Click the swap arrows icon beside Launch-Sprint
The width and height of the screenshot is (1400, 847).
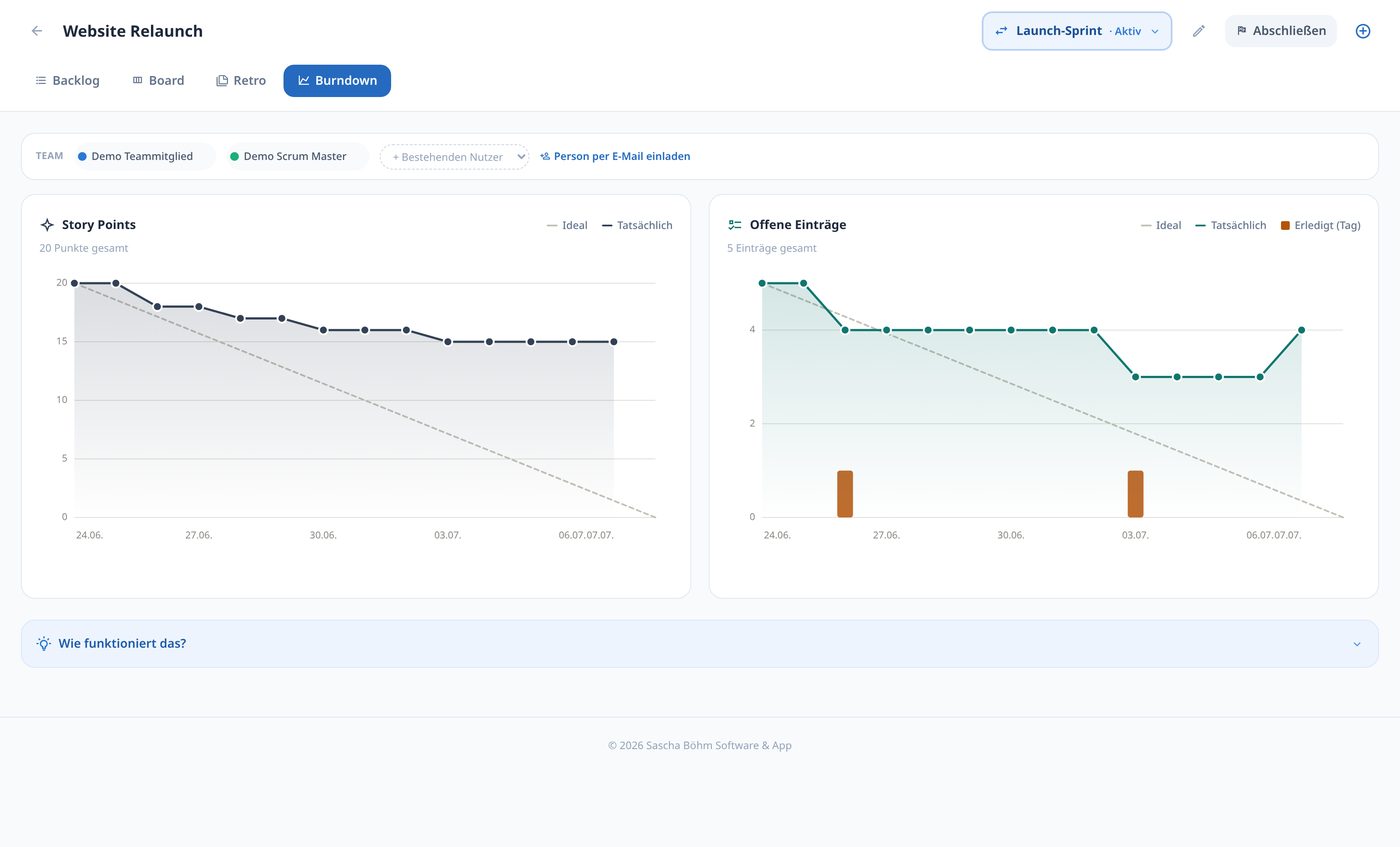pyautogui.click(x=1001, y=31)
